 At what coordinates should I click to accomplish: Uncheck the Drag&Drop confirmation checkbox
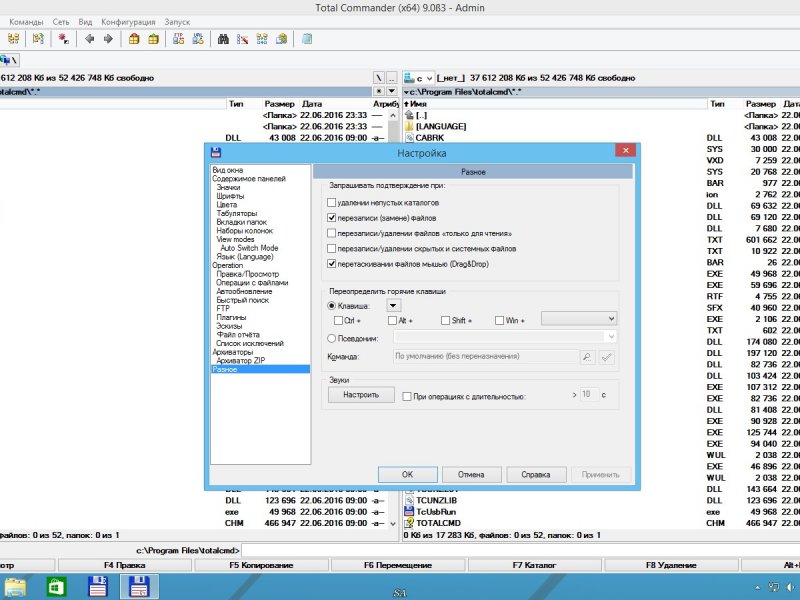pos(332,264)
